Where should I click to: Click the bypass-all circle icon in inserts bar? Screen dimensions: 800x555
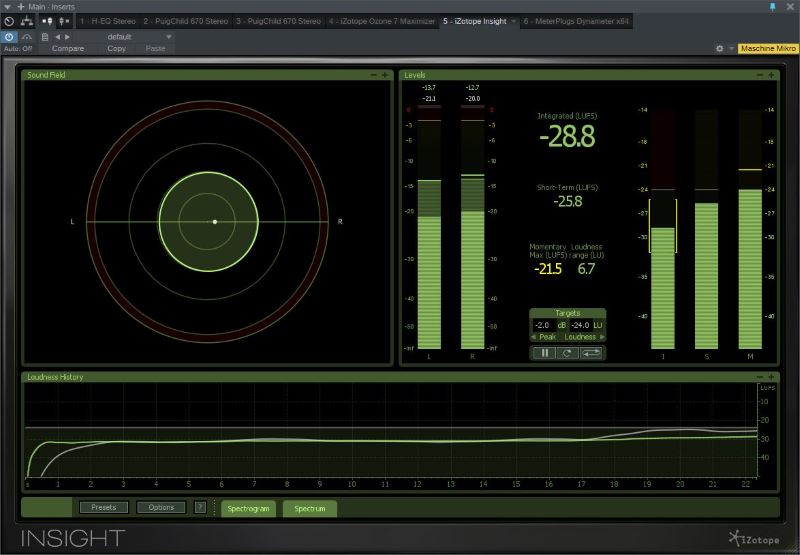click(x=9, y=21)
